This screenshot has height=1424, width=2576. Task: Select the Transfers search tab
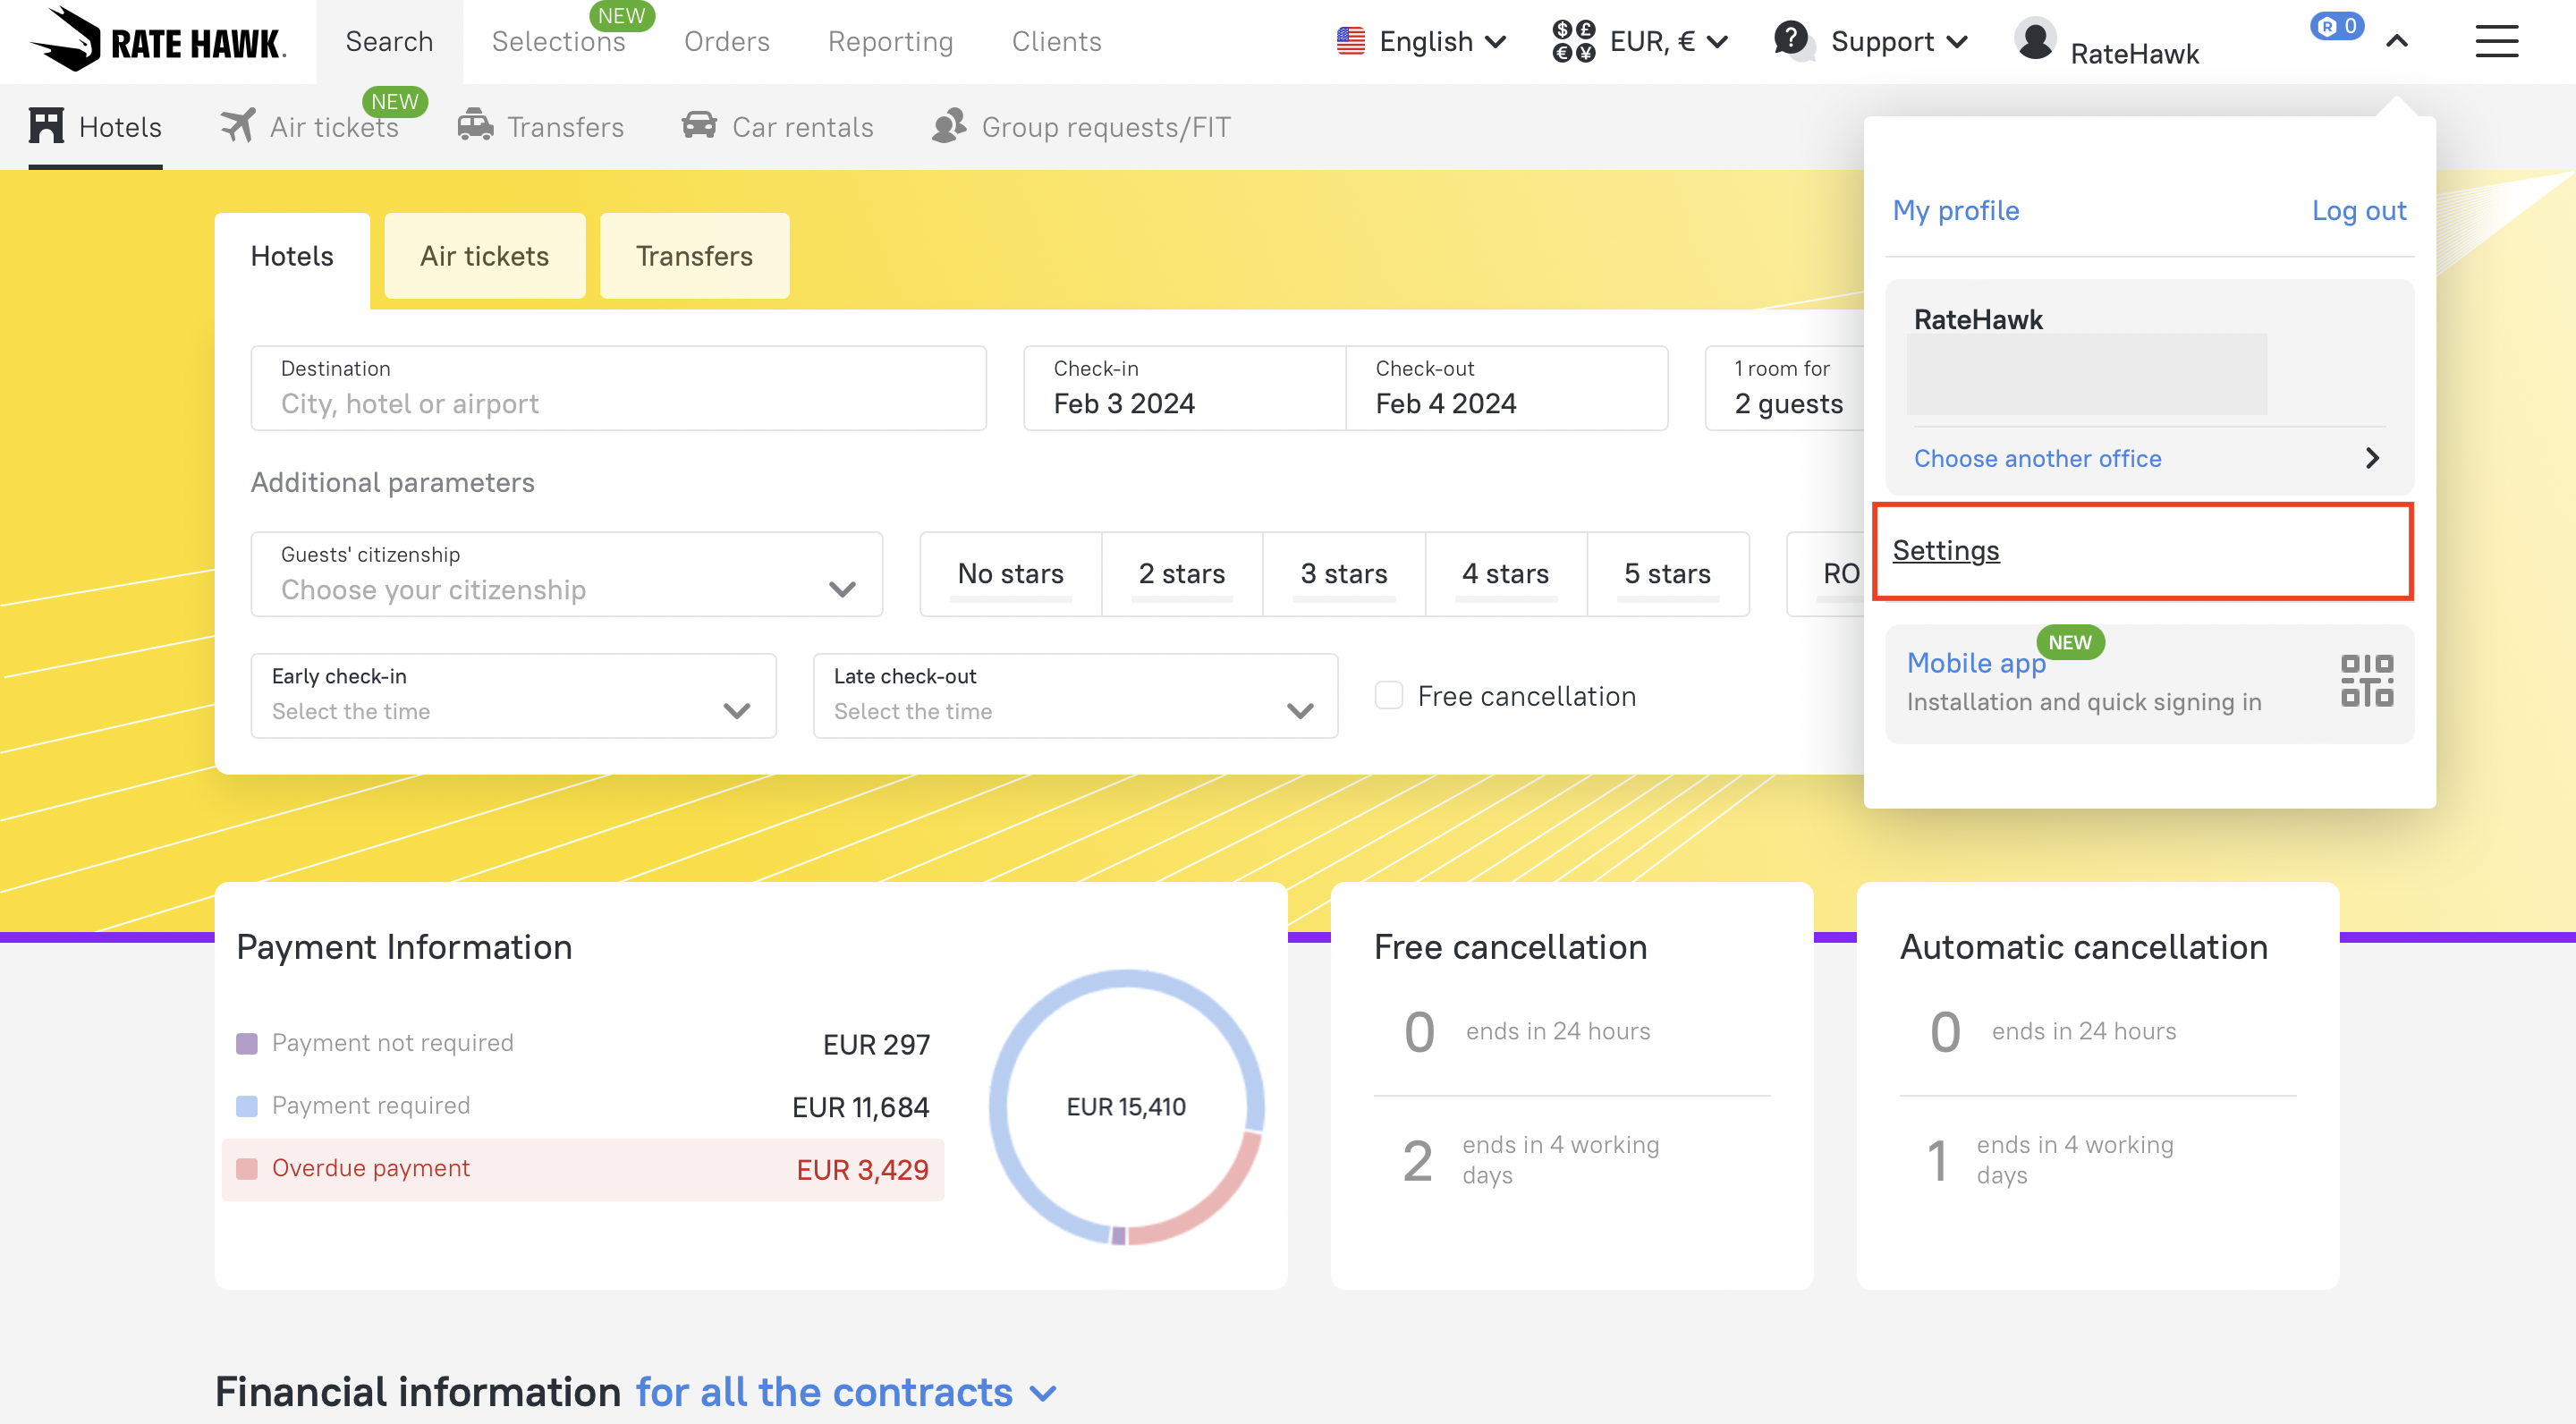[x=694, y=256]
